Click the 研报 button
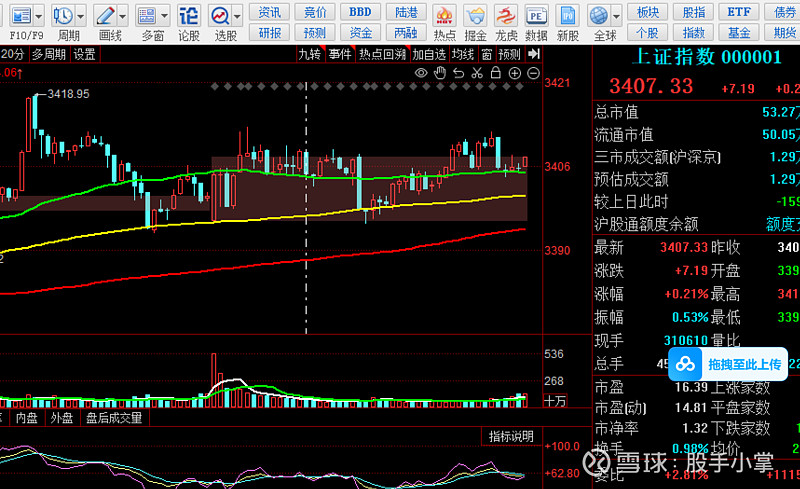This screenshot has height=489, width=800. coord(269,33)
